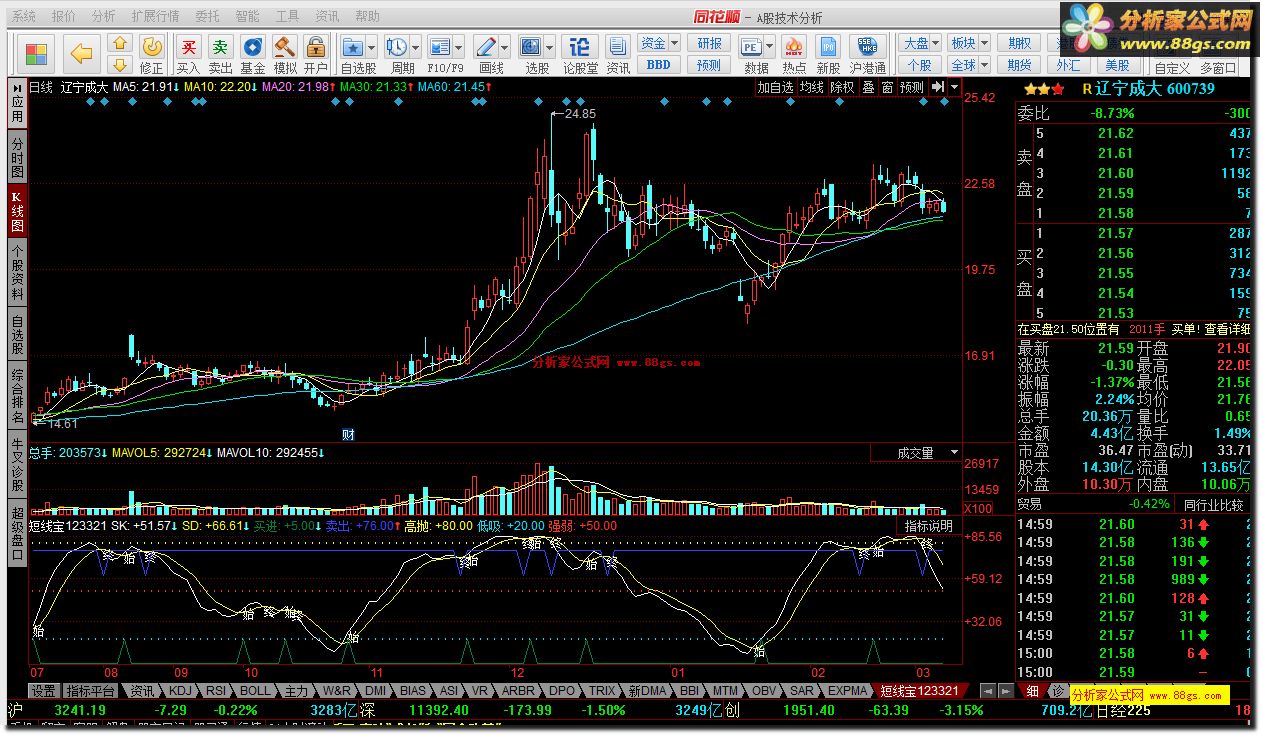Click the 同行业比较 button
Screen dimensions: 1262x735
[1215, 505]
